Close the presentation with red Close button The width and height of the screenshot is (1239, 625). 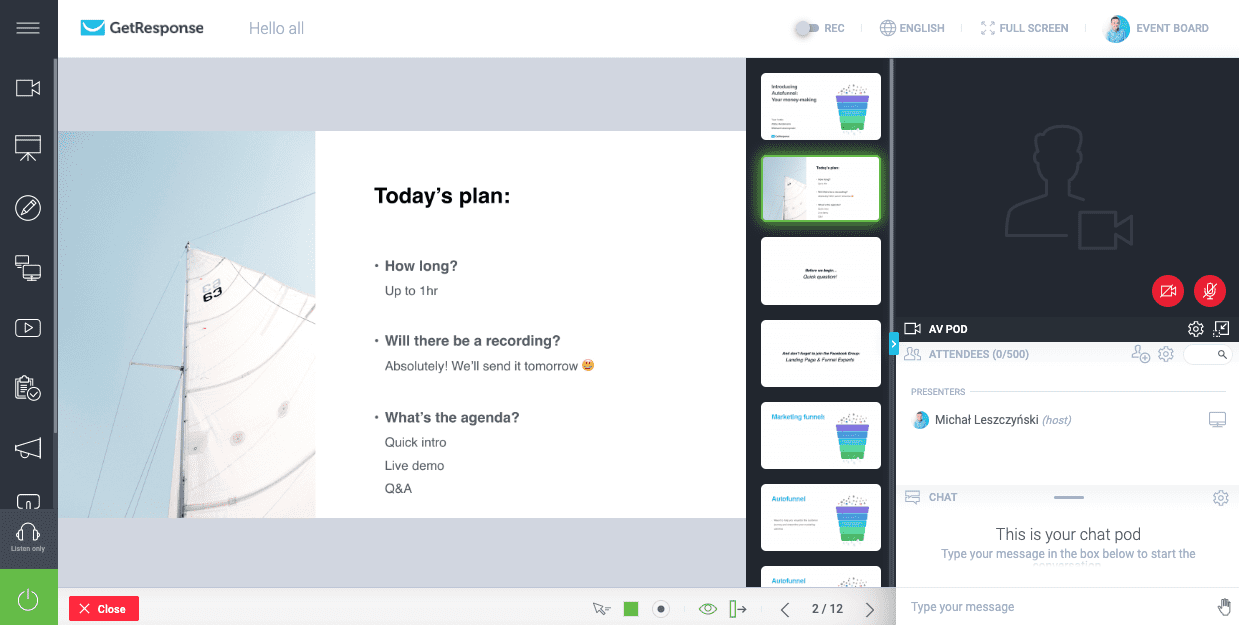[104, 608]
